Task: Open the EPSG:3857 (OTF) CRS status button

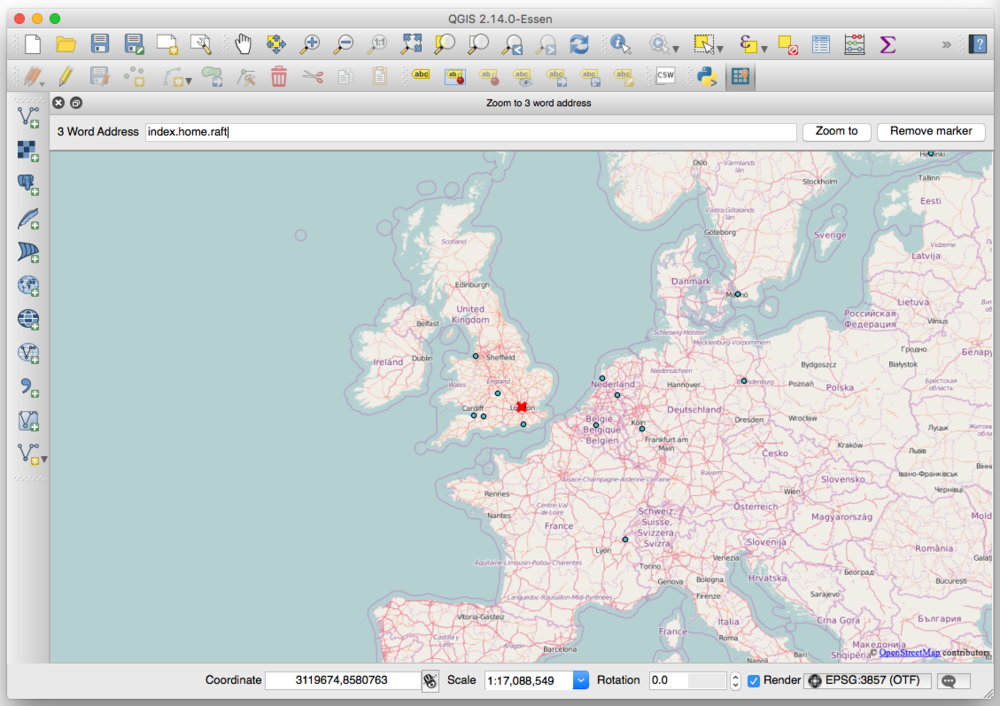Action: [x=867, y=680]
